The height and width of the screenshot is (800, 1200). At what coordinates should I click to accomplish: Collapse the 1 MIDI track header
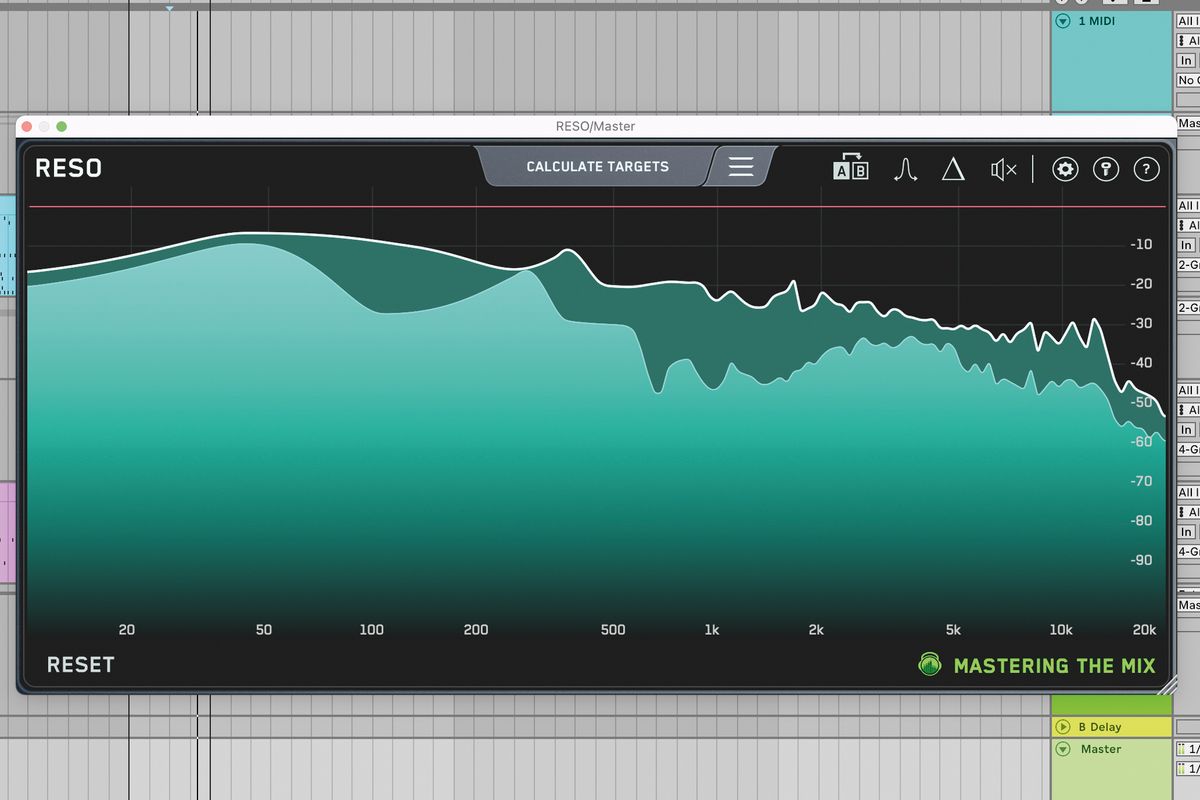pos(1062,21)
